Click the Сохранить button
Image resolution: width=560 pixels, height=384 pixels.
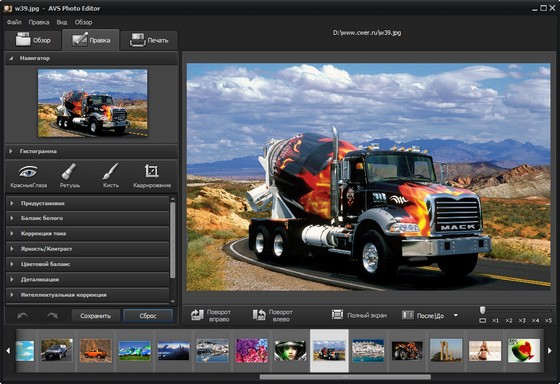point(95,316)
